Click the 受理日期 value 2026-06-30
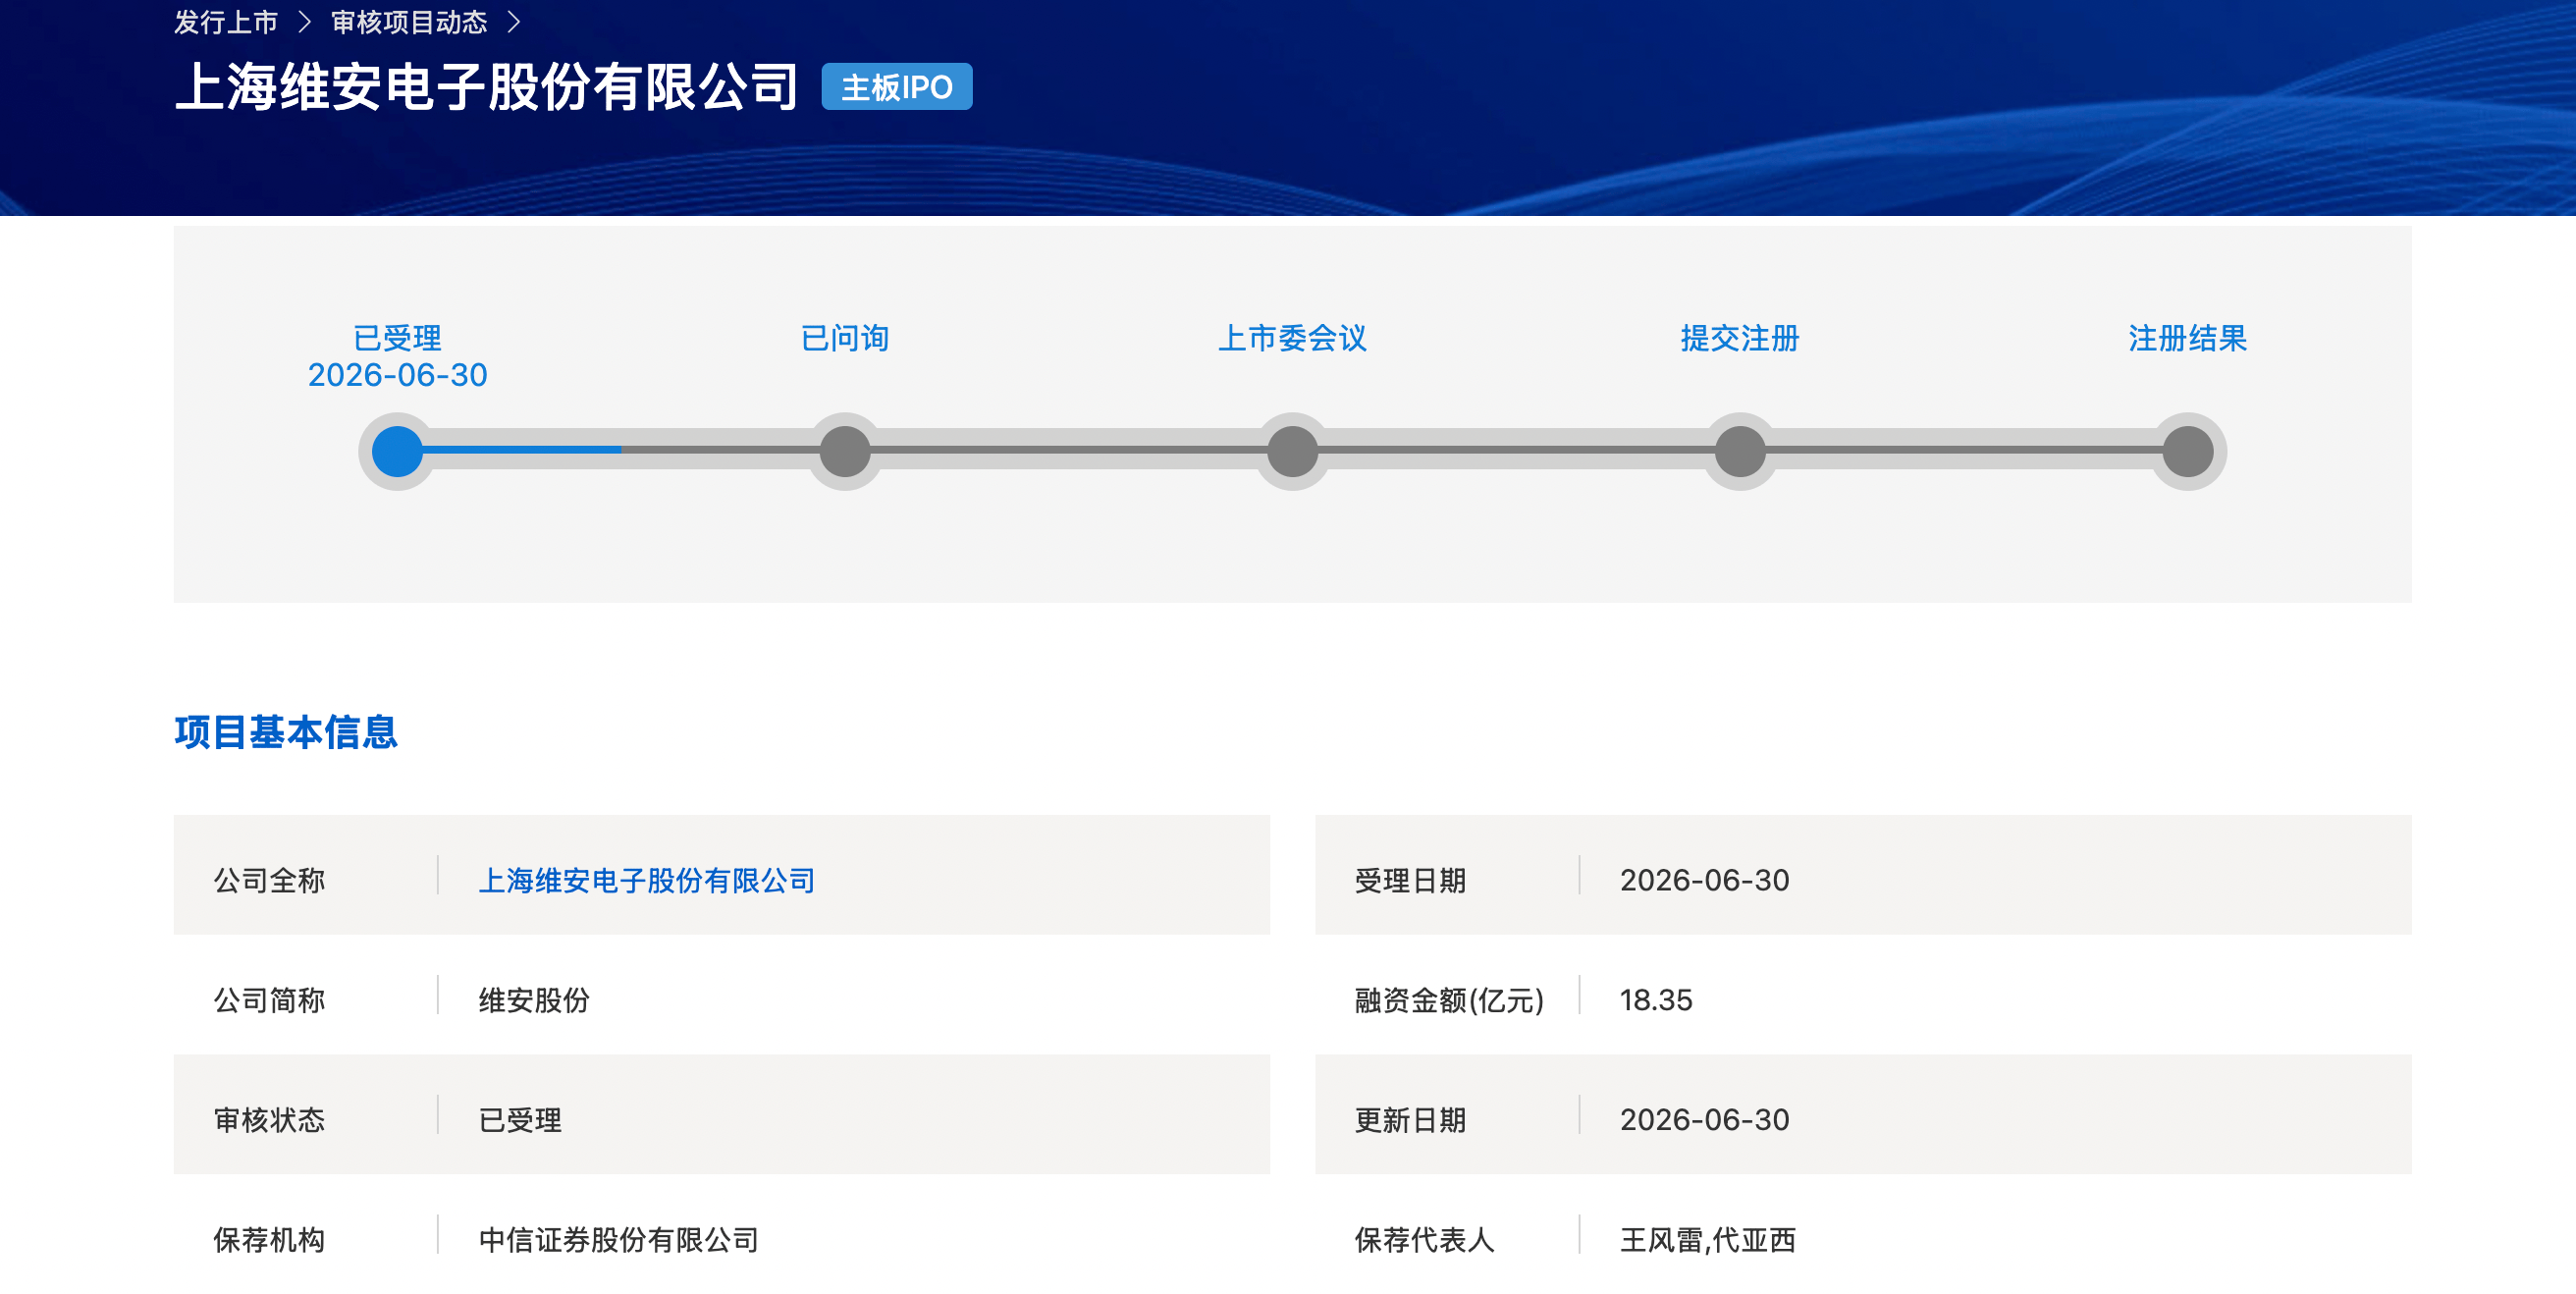 1705,880
